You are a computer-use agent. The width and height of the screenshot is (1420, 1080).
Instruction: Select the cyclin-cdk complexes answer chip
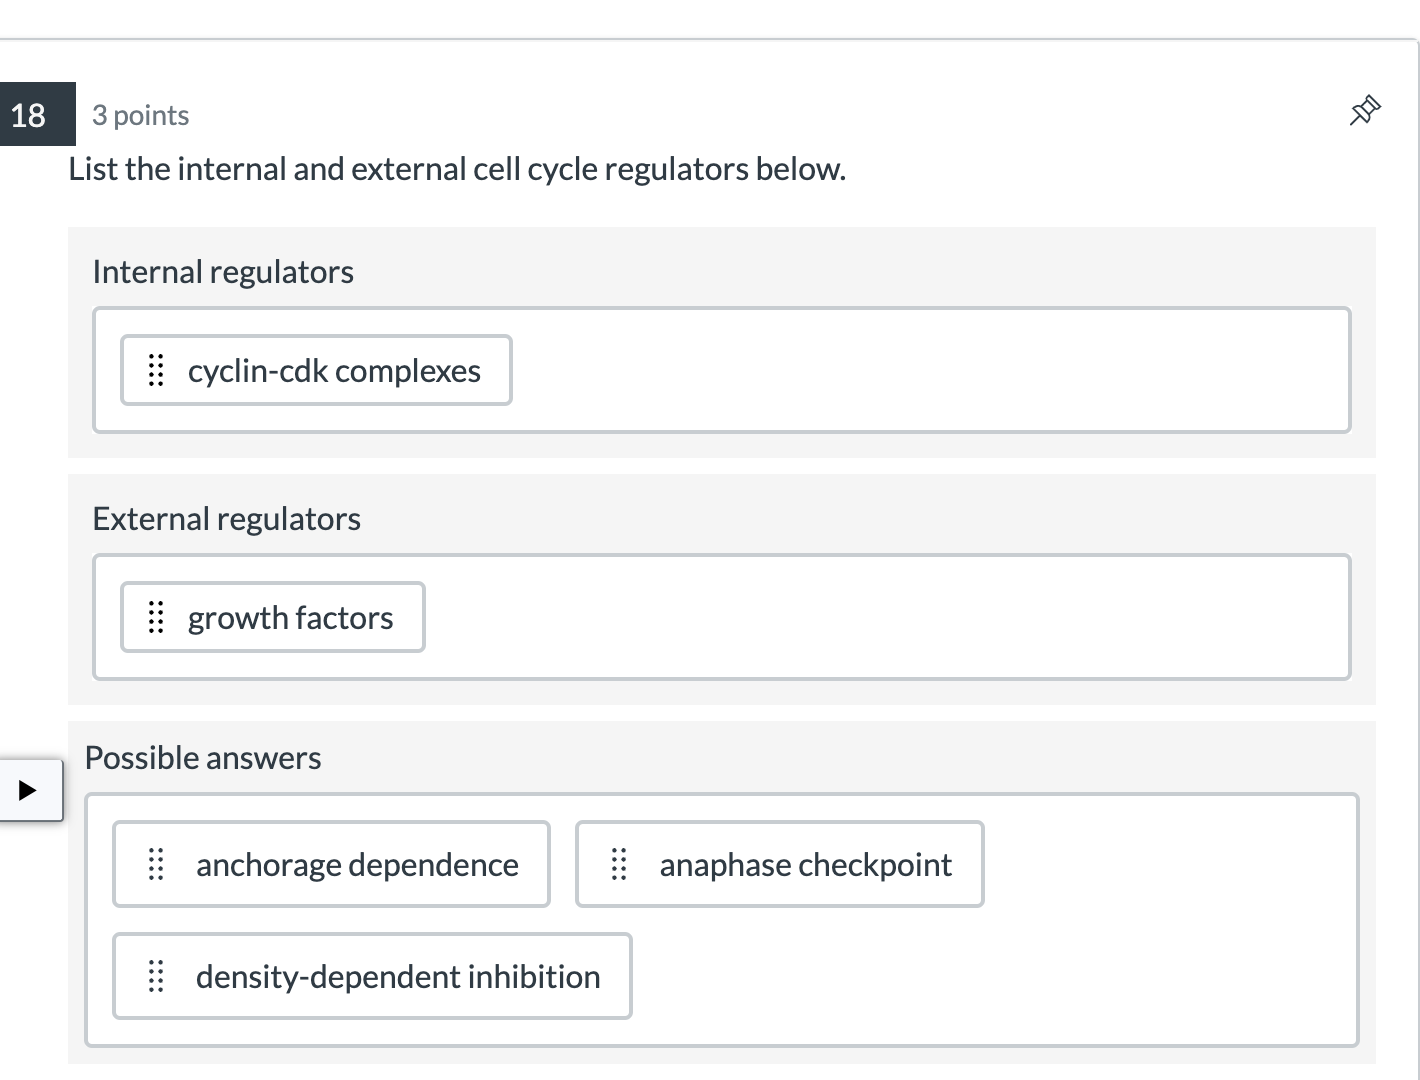coord(334,371)
